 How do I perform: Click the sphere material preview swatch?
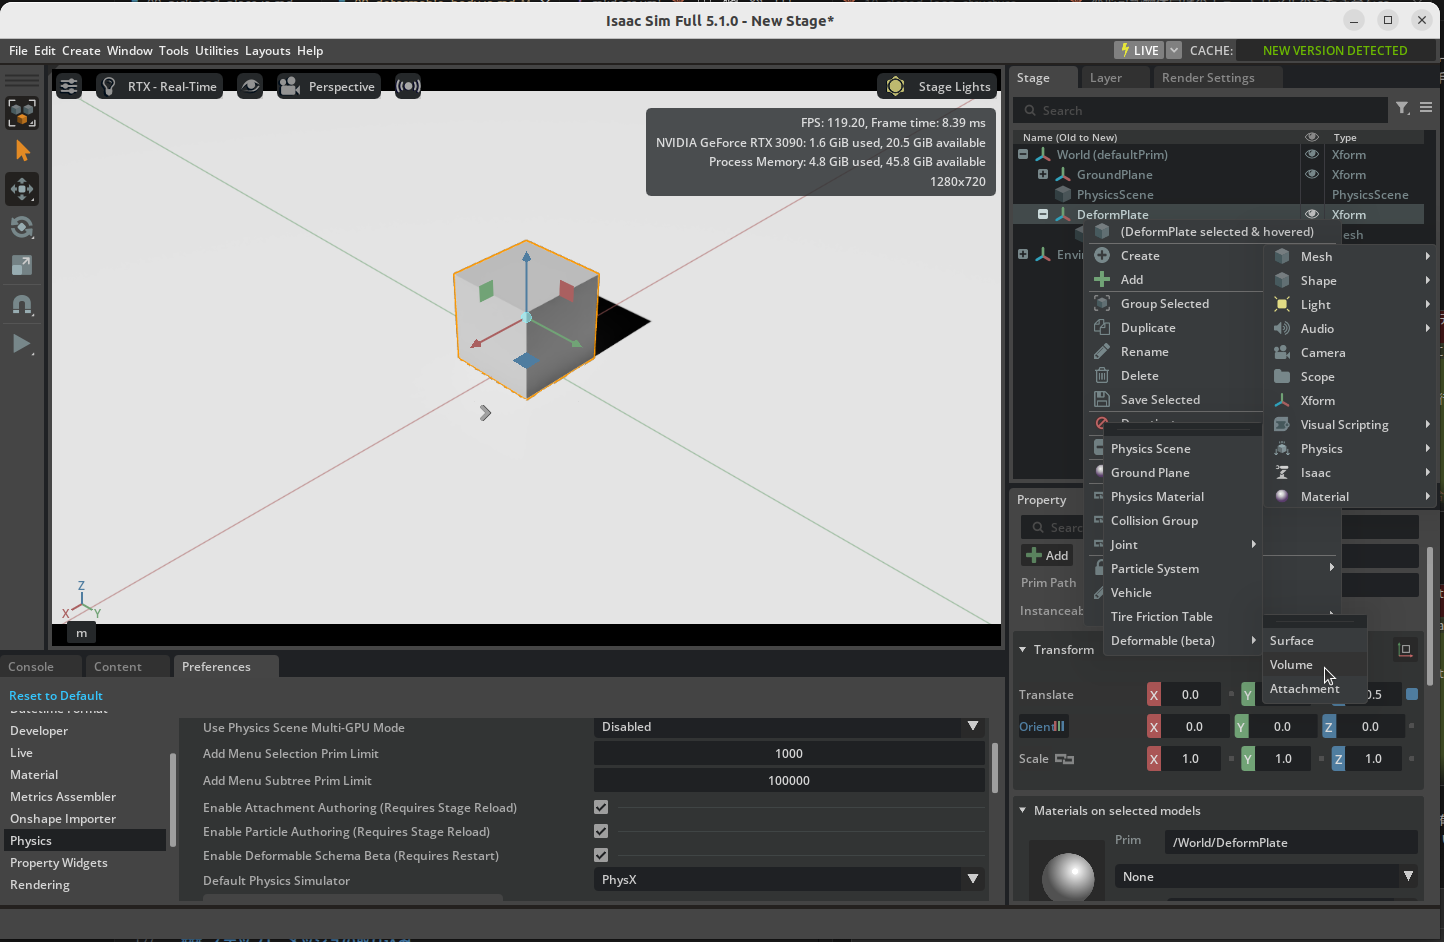pos(1066,877)
